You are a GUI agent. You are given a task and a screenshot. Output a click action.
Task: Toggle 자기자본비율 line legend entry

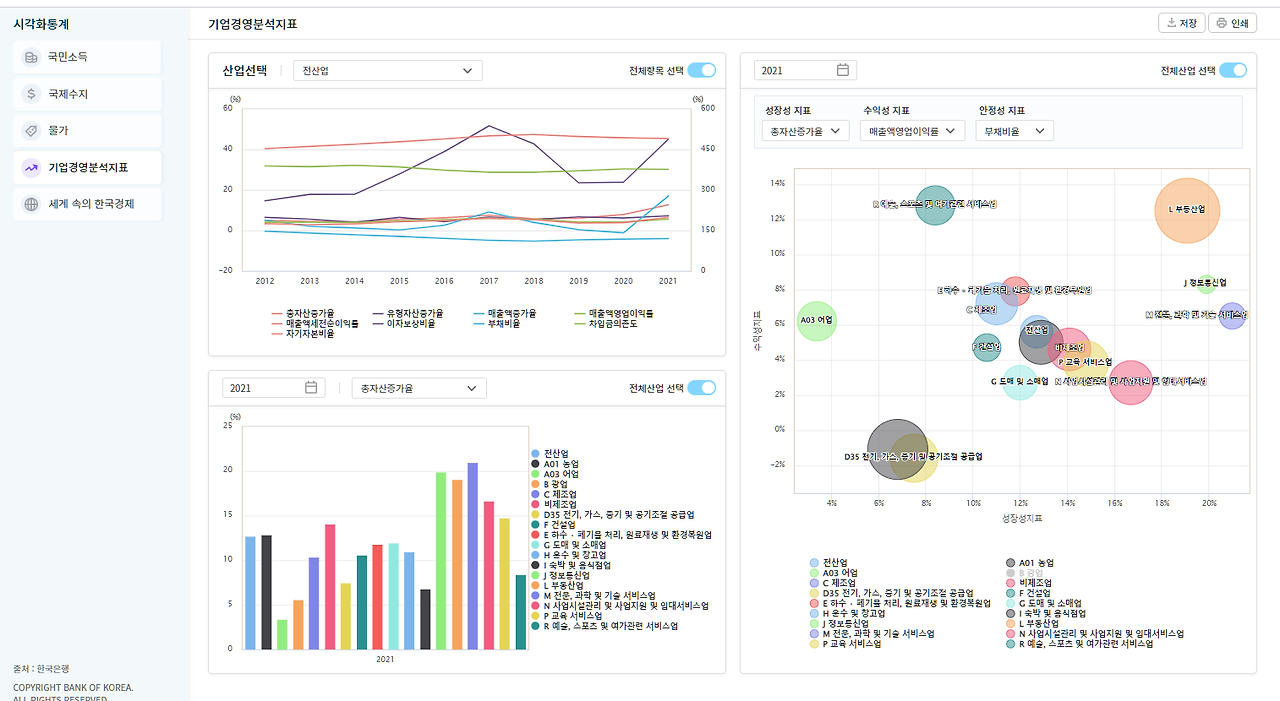pyautogui.click(x=303, y=333)
